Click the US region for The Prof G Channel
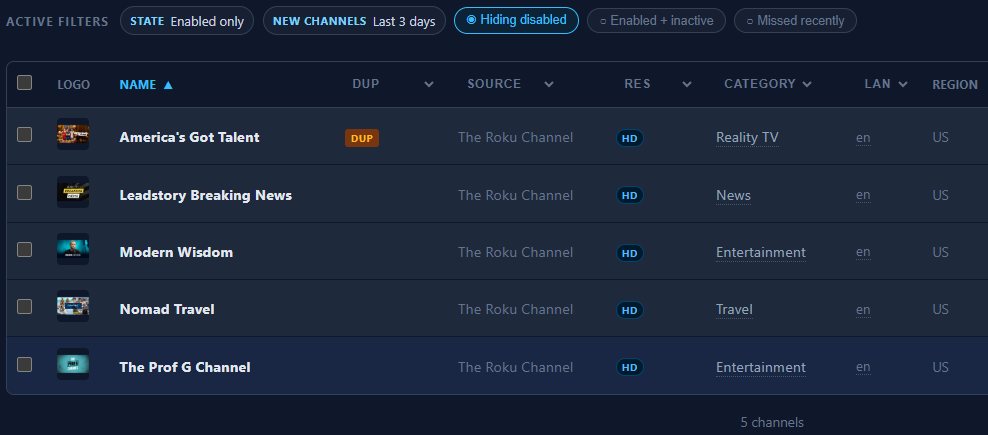The height and width of the screenshot is (435, 988). tap(941, 368)
